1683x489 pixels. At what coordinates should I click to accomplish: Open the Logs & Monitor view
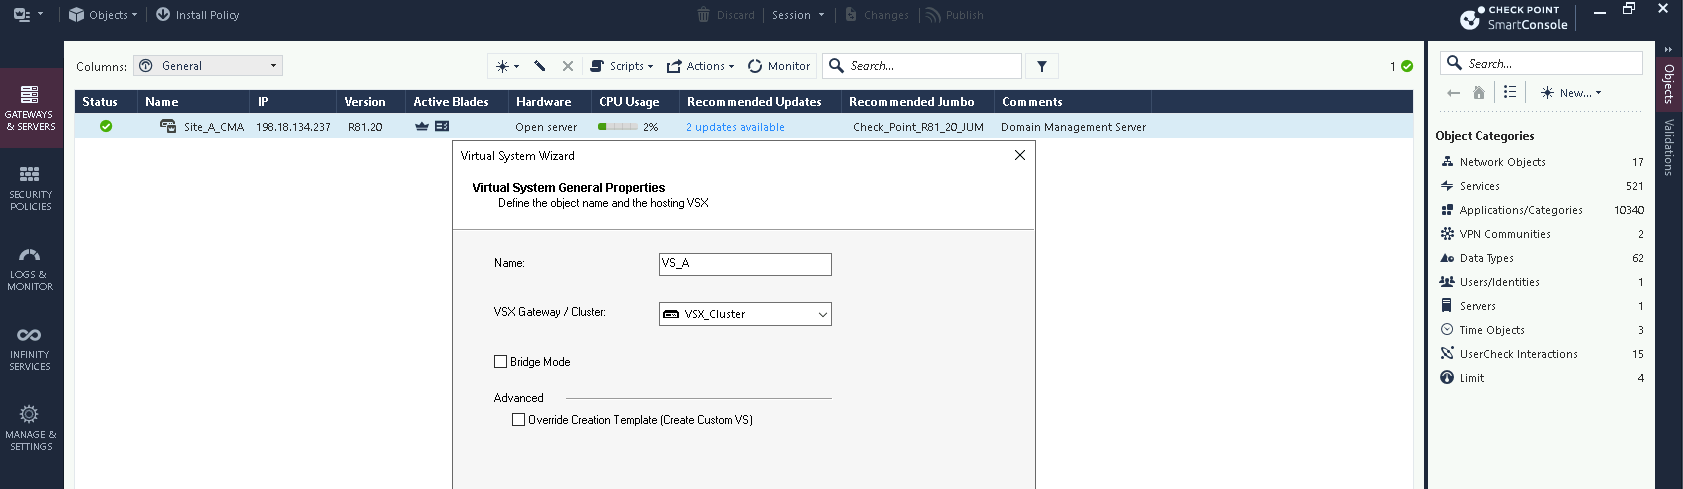pyautogui.click(x=30, y=268)
